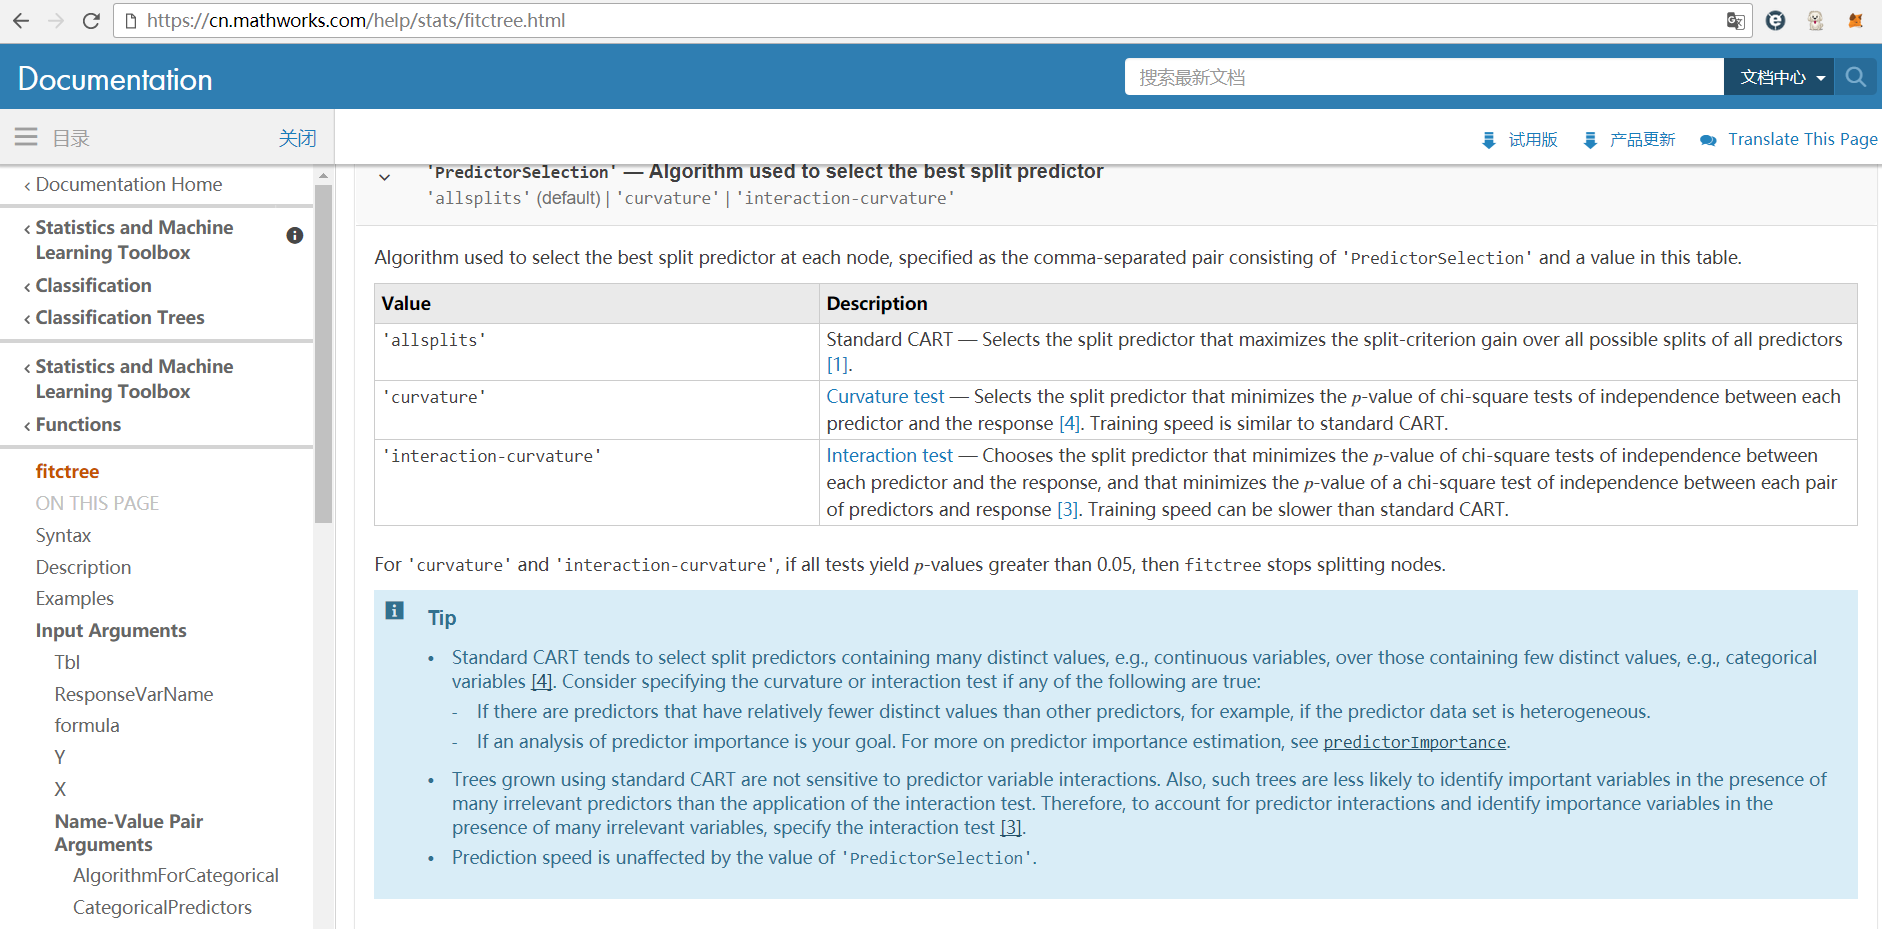
Task: Open the predictorImportance link in the tip
Action: [1414, 742]
